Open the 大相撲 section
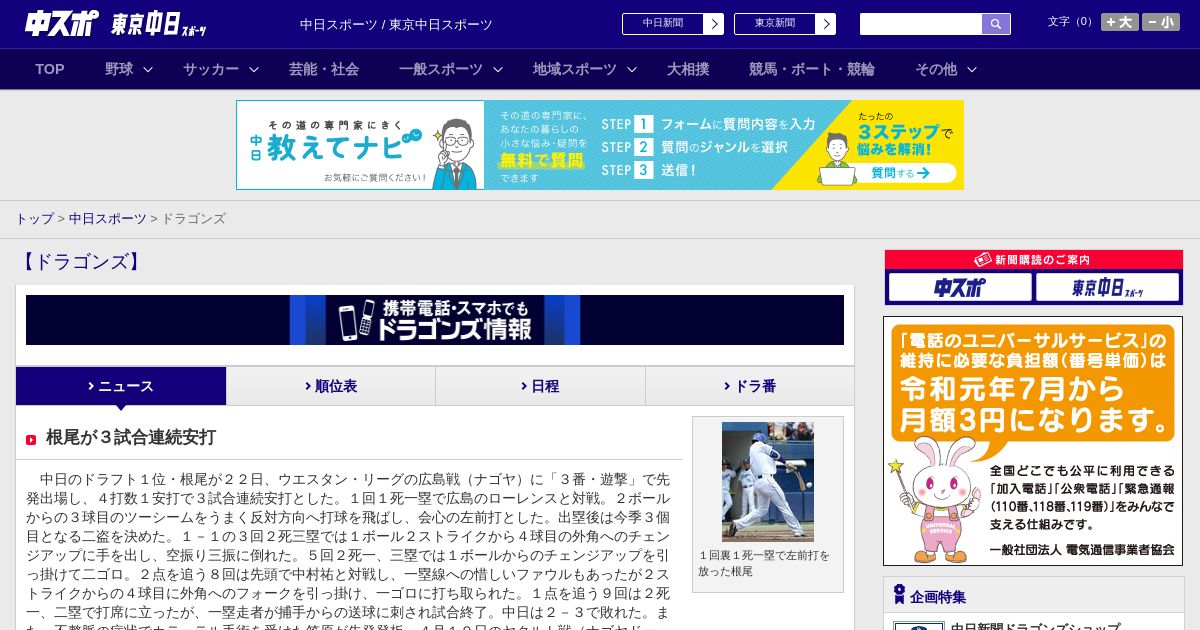The image size is (1200, 630). point(688,69)
